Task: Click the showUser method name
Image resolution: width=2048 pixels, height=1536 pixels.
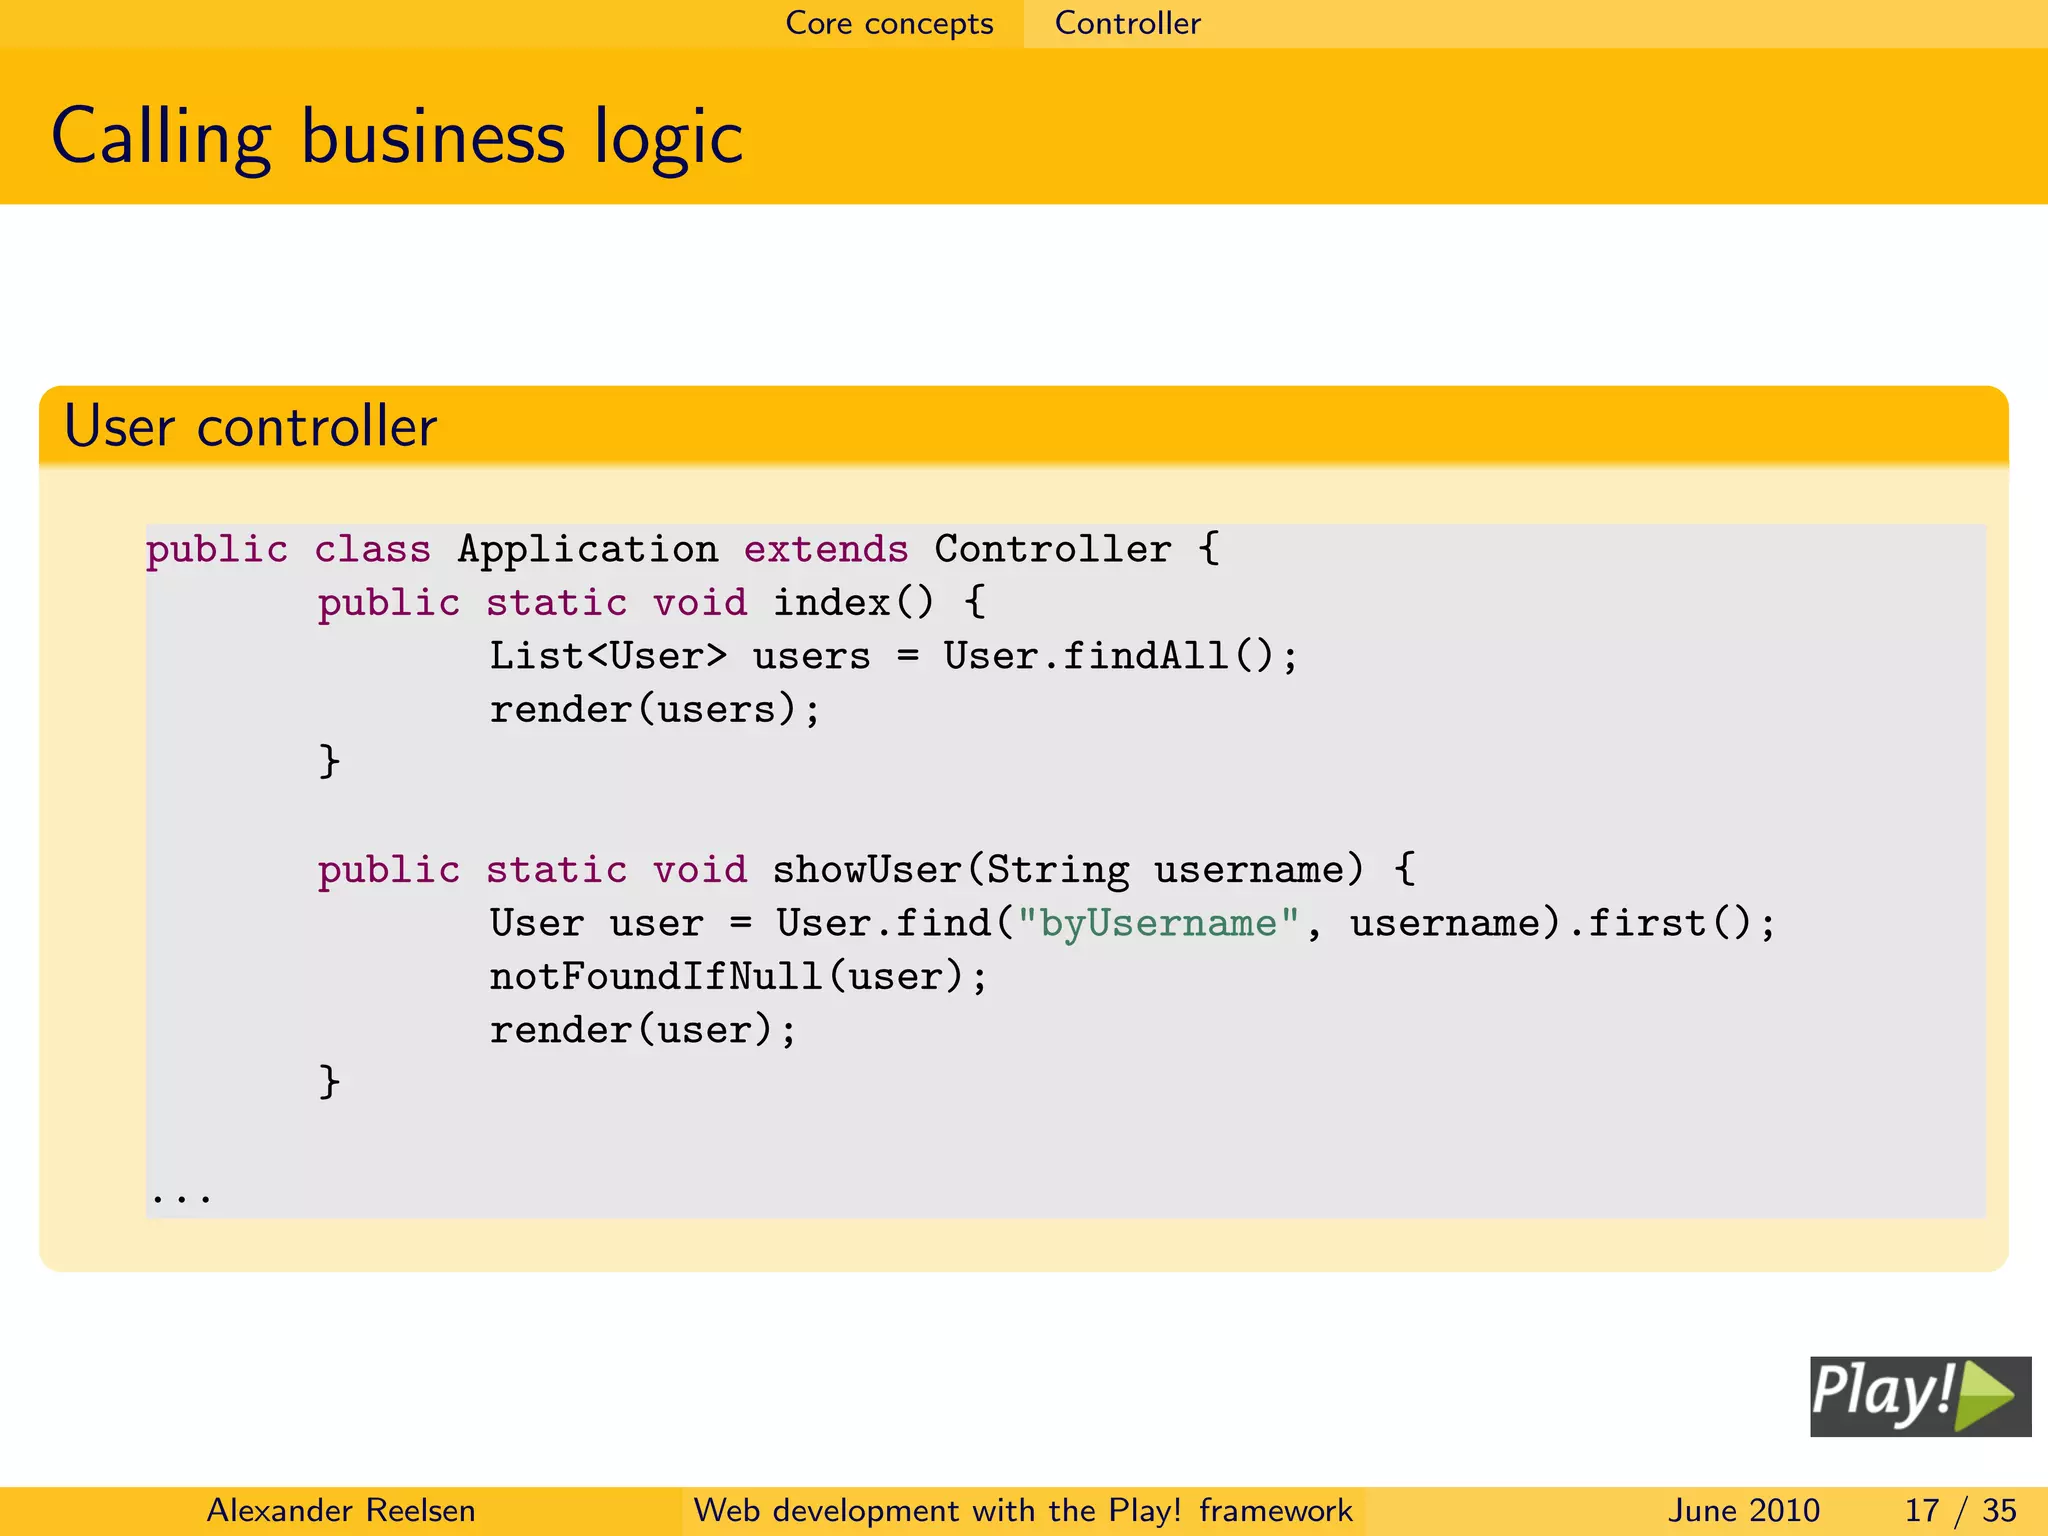Action: 866,869
